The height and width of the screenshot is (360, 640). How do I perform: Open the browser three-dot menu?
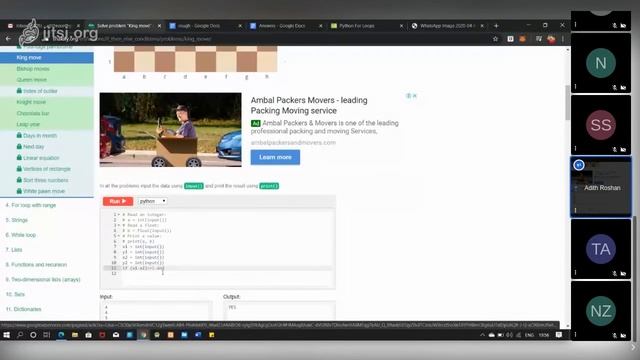(563, 39)
